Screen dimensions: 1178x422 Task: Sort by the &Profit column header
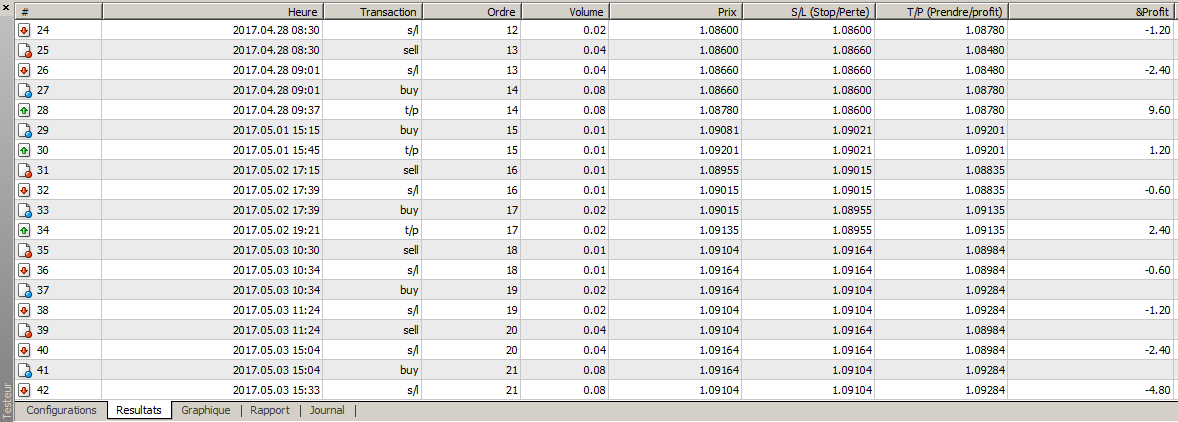[x=1092, y=12]
